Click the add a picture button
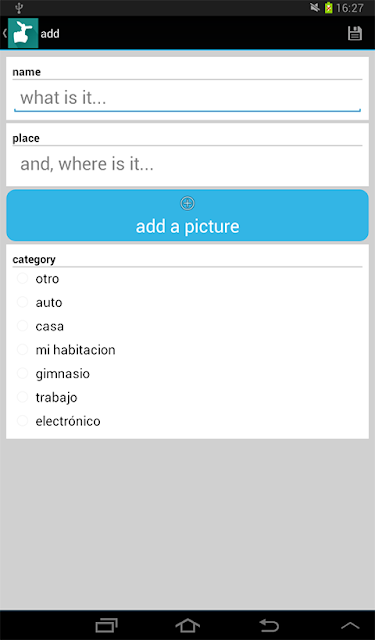This screenshot has height=640, width=375. tap(187, 215)
